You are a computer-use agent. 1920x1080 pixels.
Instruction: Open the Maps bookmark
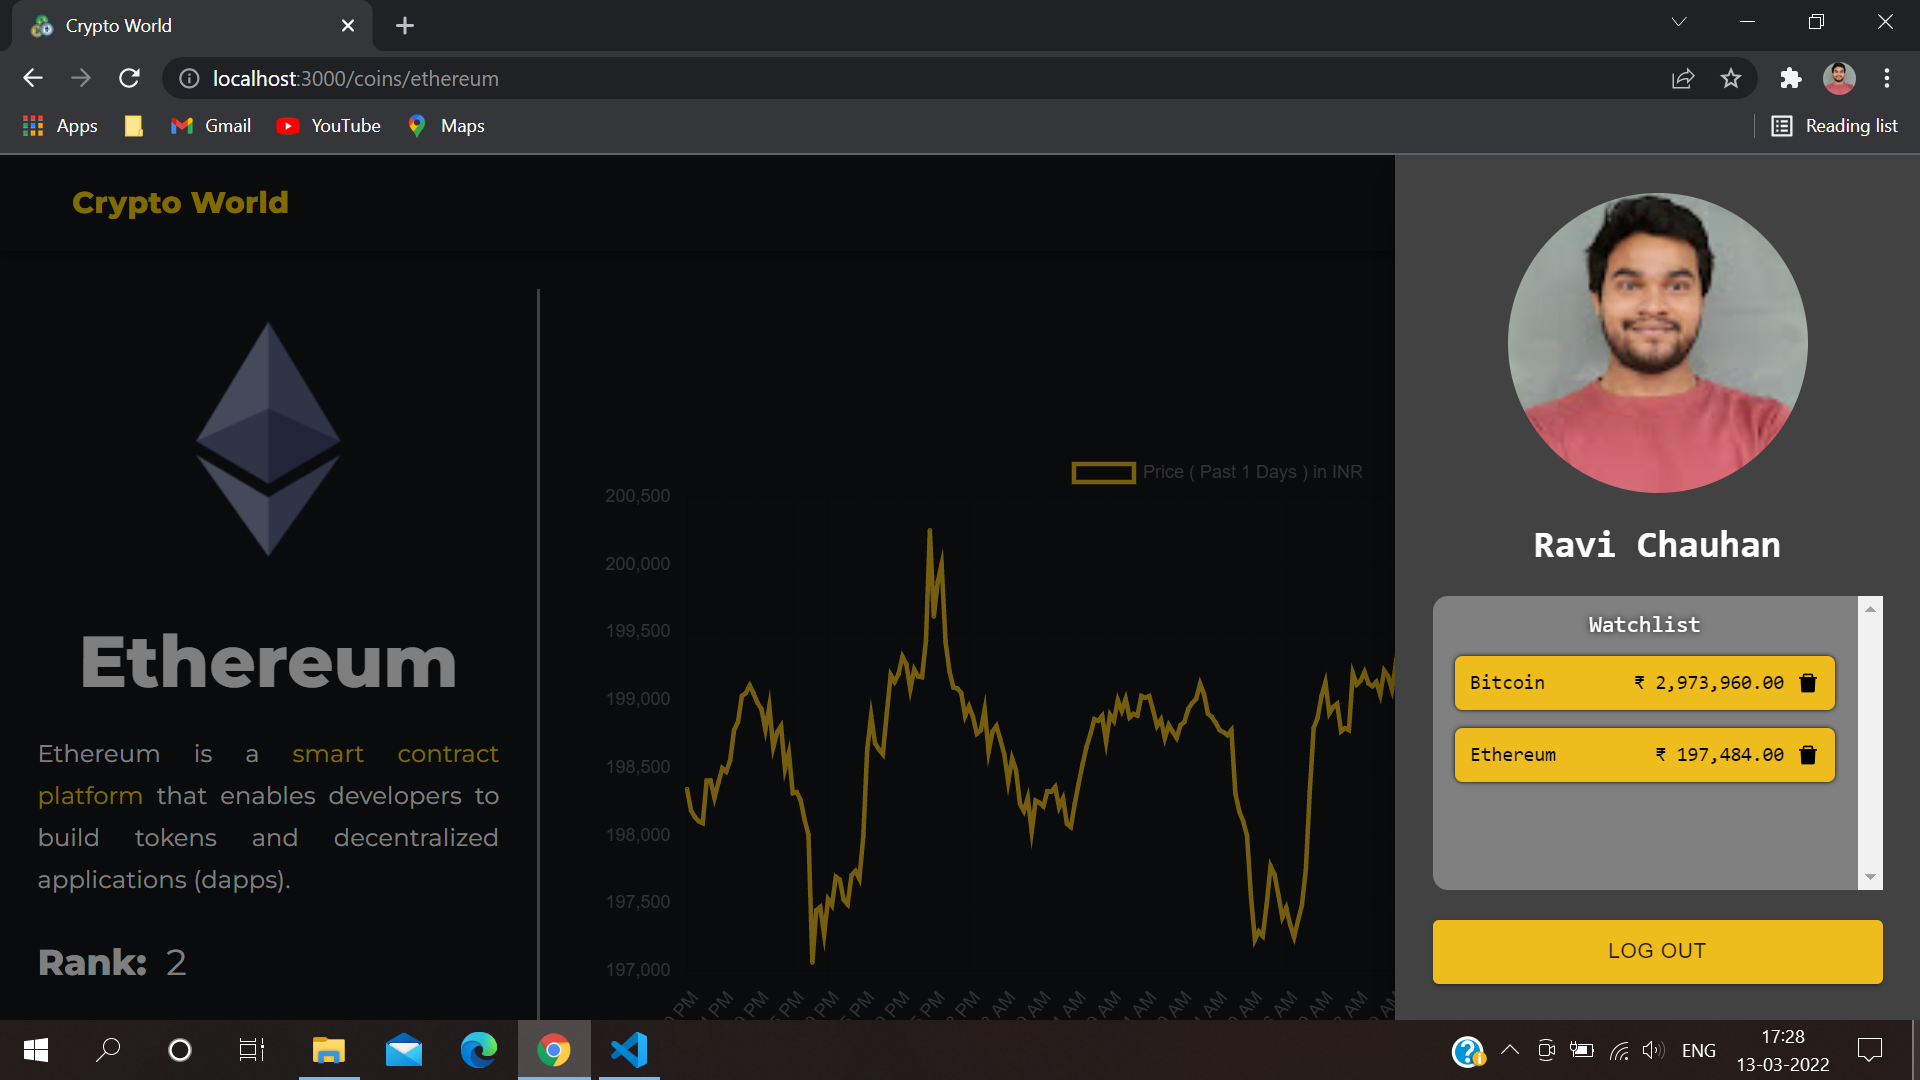446,126
